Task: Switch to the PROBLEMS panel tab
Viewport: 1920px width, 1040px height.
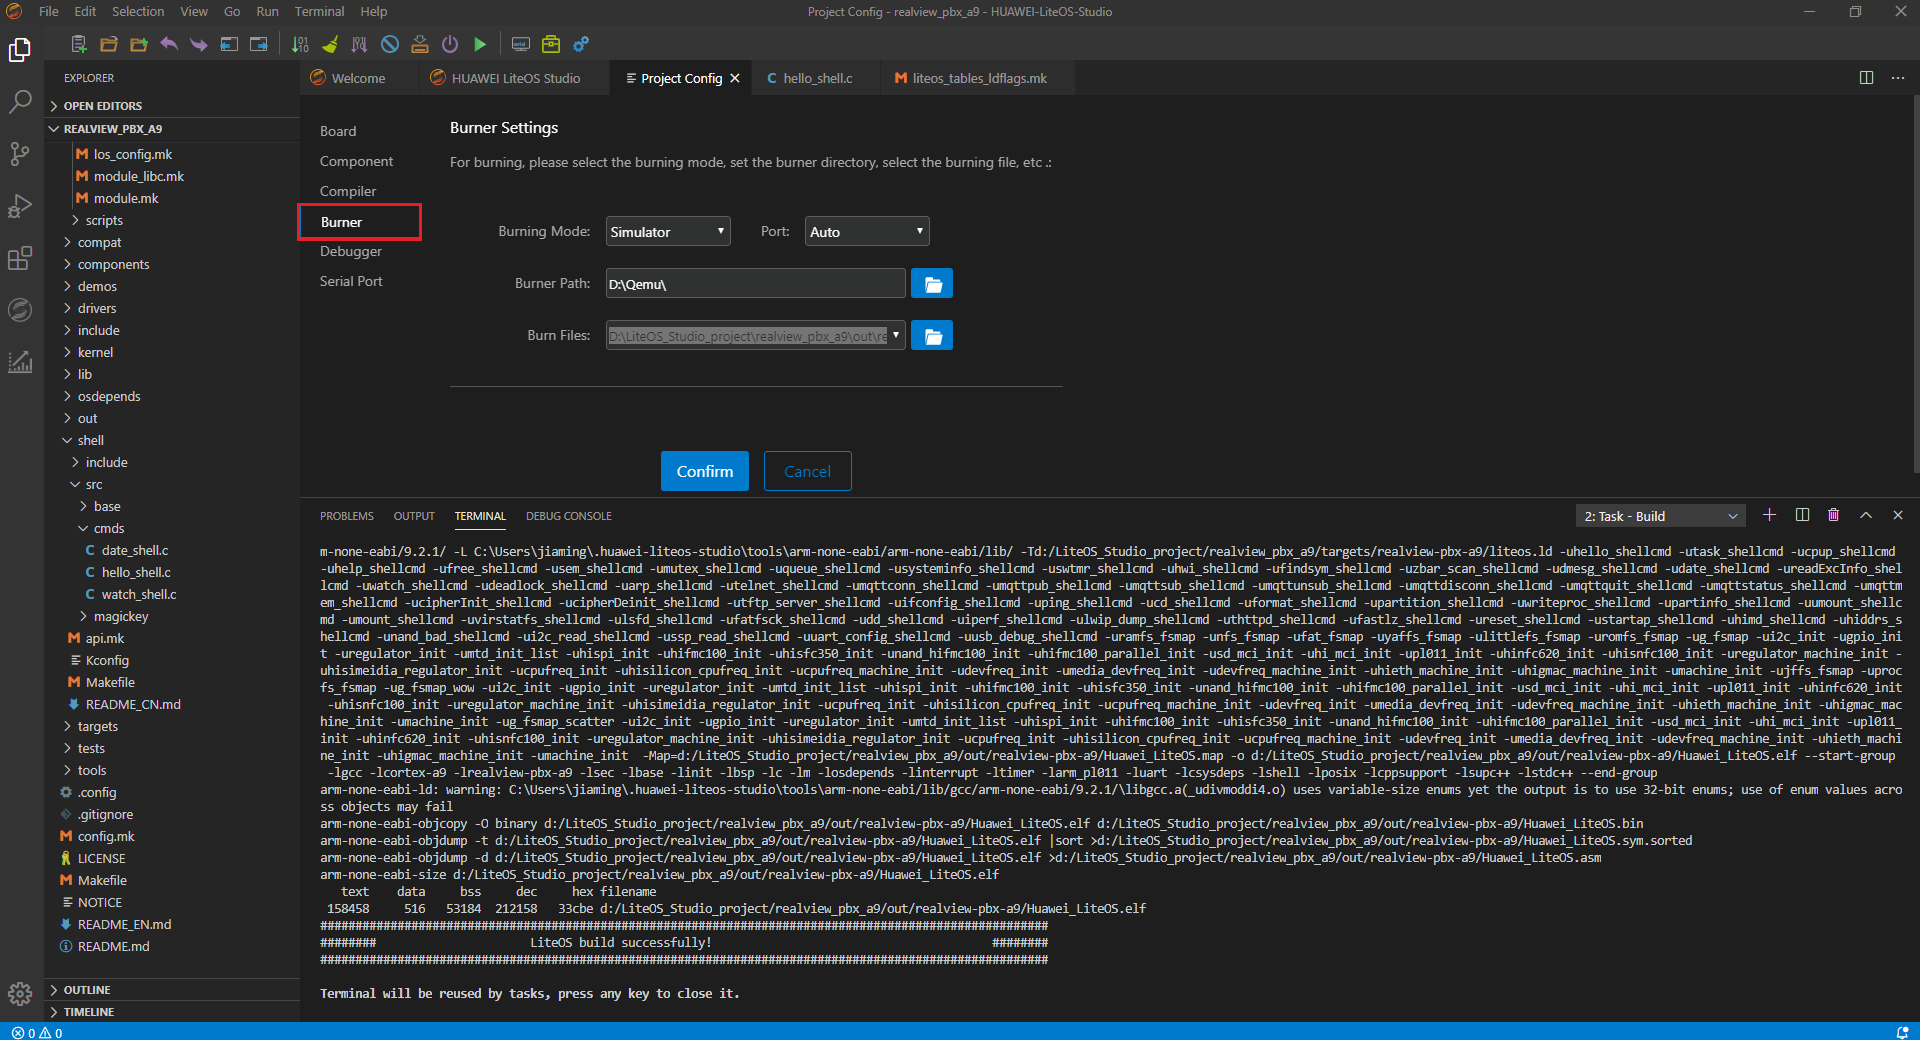Action: tap(347, 516)
